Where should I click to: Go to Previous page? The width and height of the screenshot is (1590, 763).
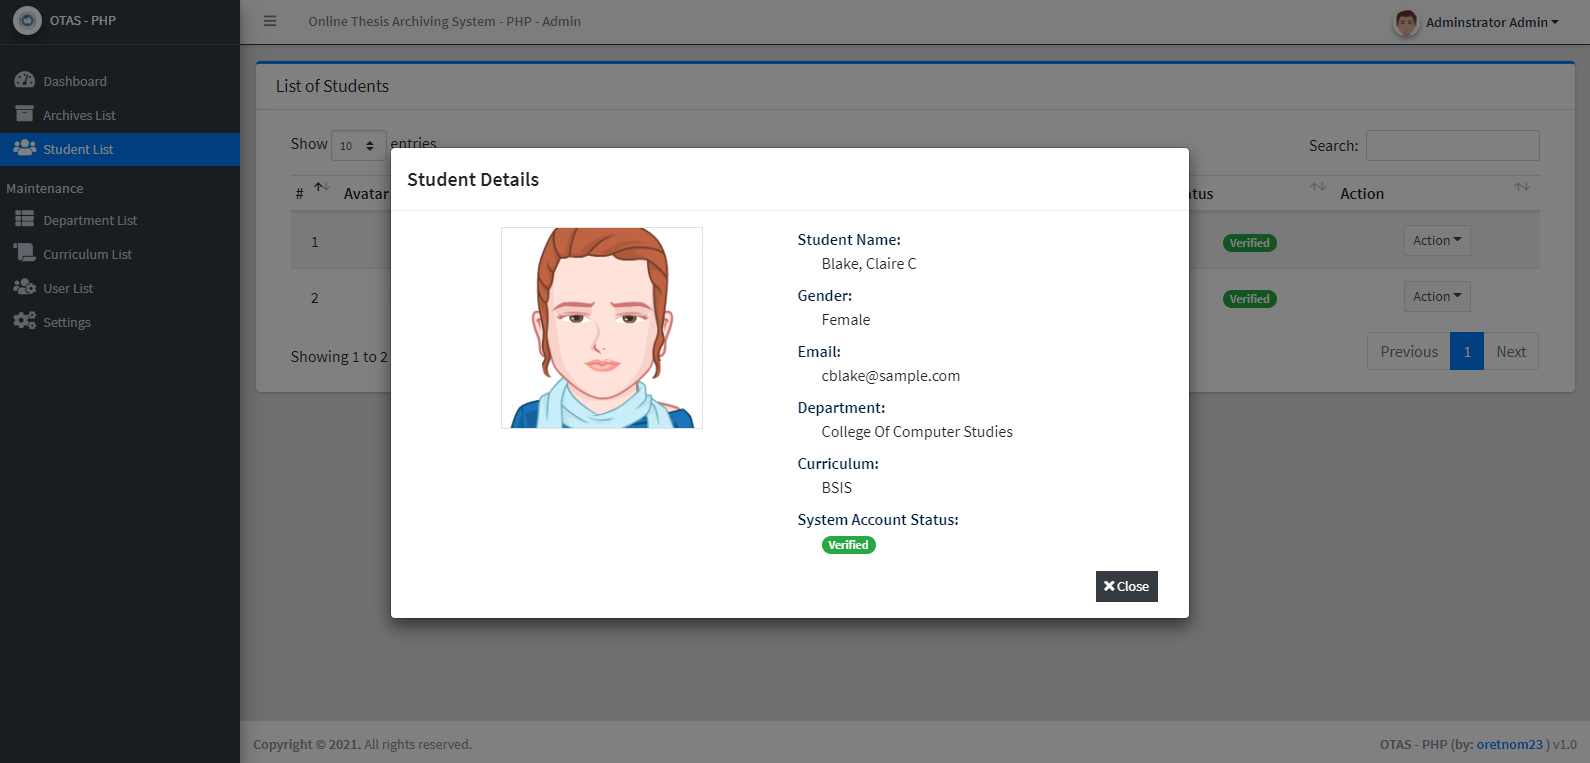coord(1409,352)
